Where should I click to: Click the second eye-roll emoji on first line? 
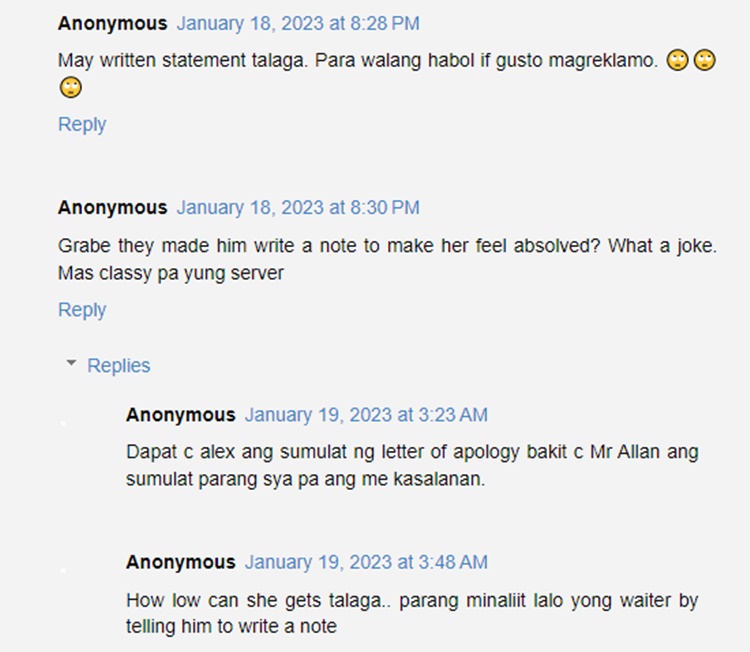pos(705,60)
